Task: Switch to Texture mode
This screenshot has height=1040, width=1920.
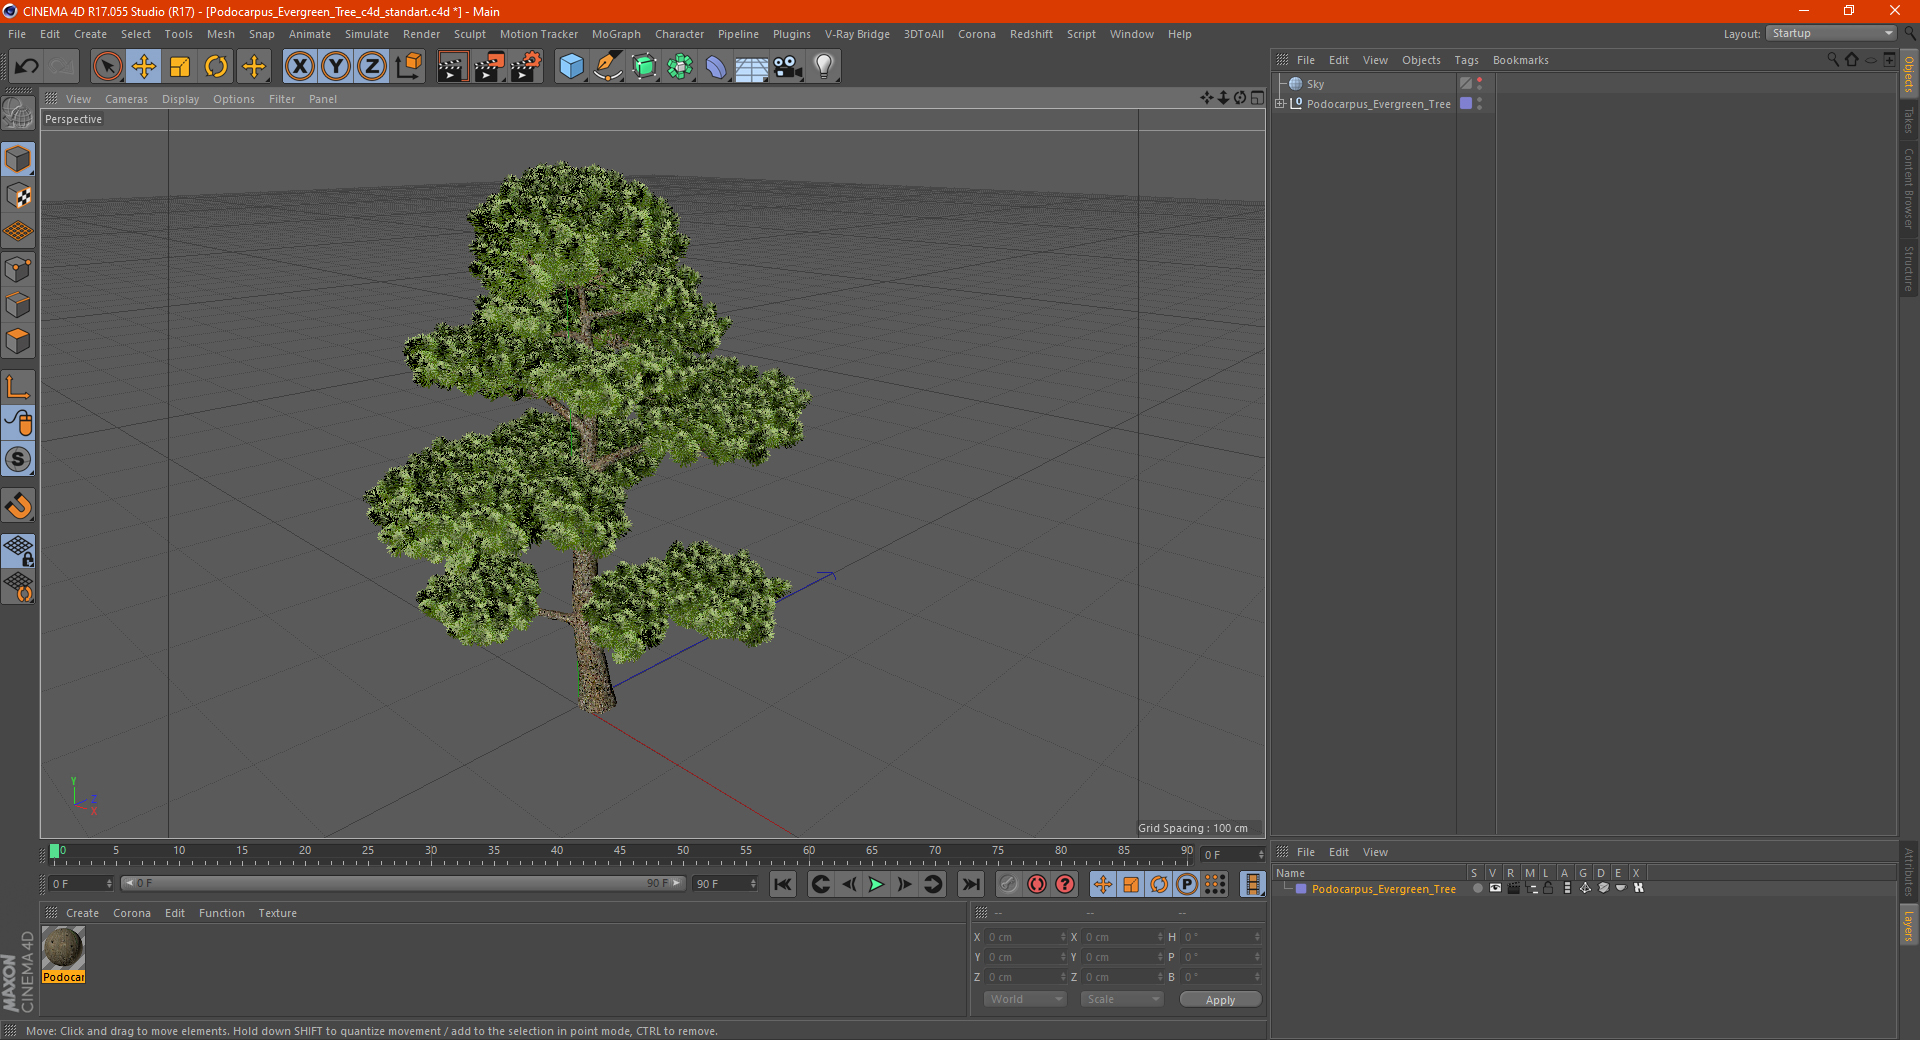Action: [18, 196]
